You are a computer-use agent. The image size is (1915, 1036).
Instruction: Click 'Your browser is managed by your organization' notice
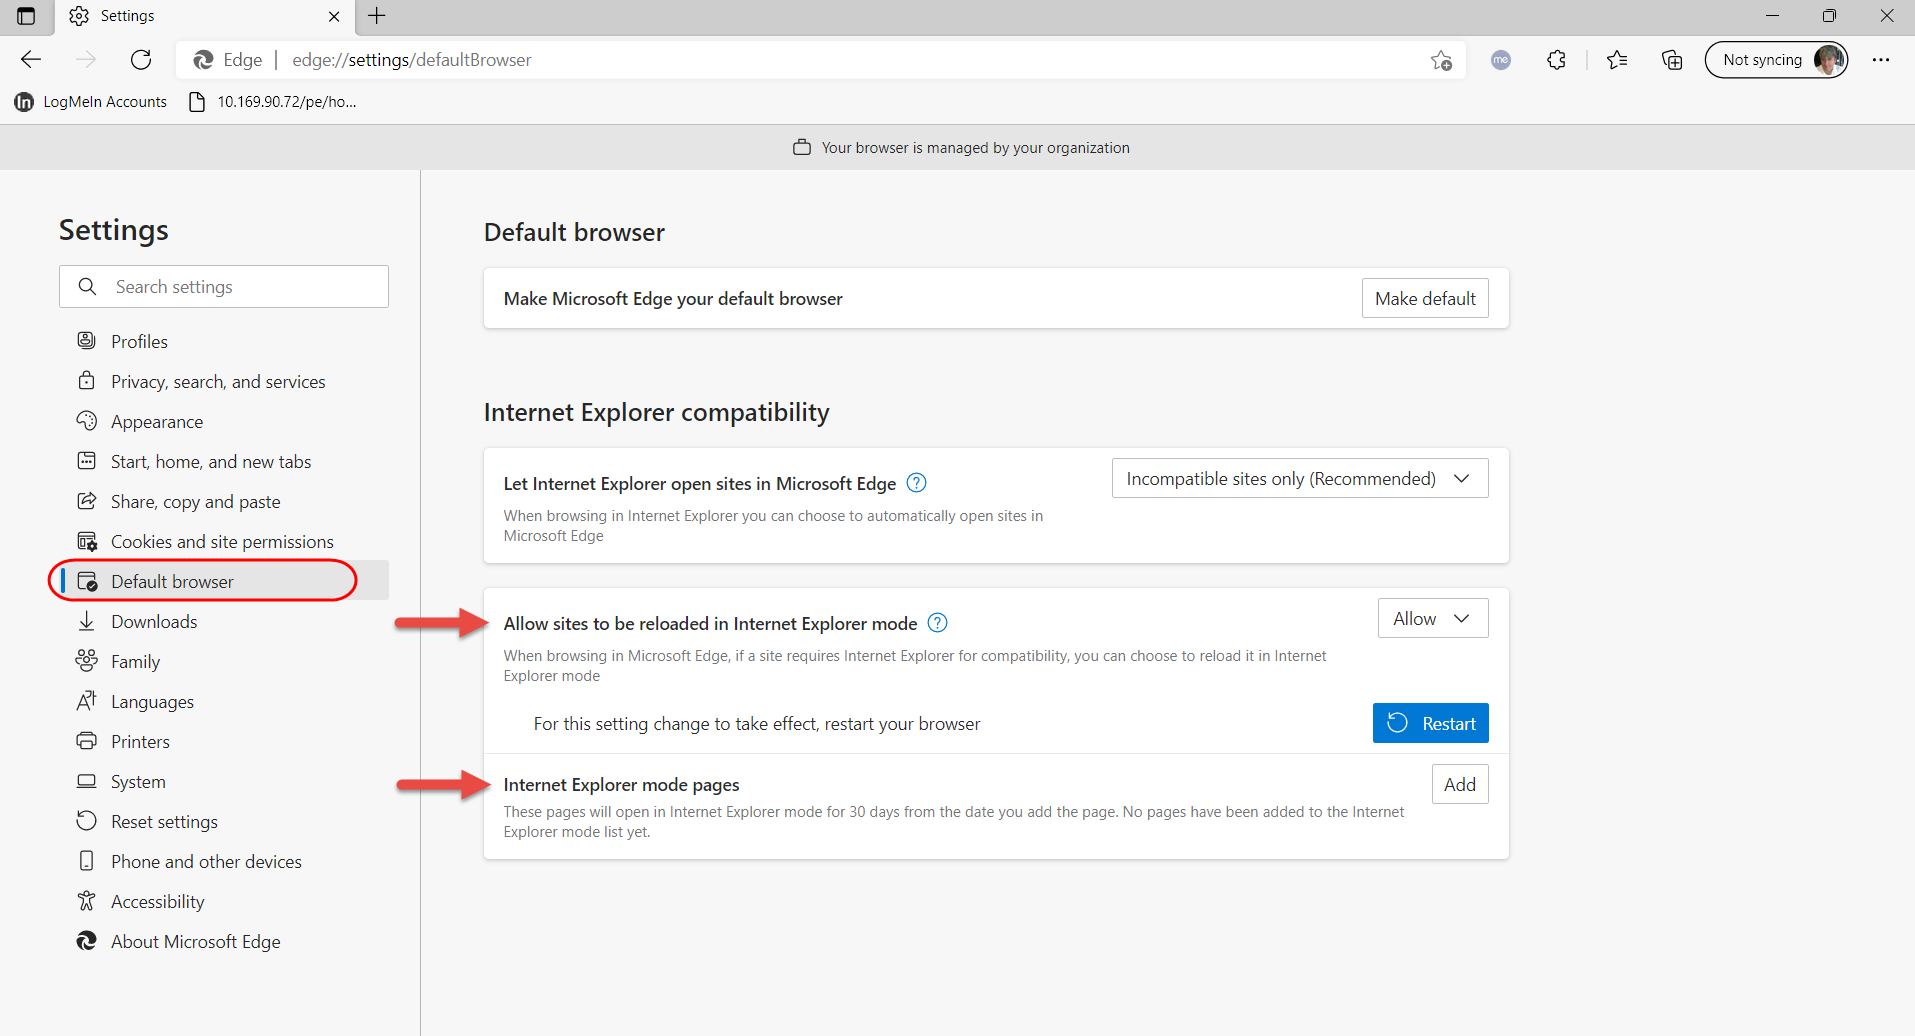point(975,148)
